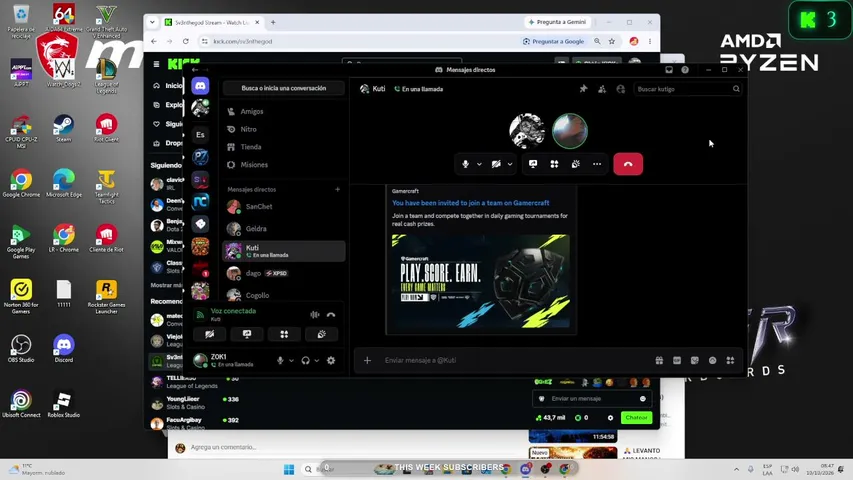Viewport: 853px width, 480px height.
Task: Open the 'Es' server in Discord sidebar
Action: (x=200, y=134)
